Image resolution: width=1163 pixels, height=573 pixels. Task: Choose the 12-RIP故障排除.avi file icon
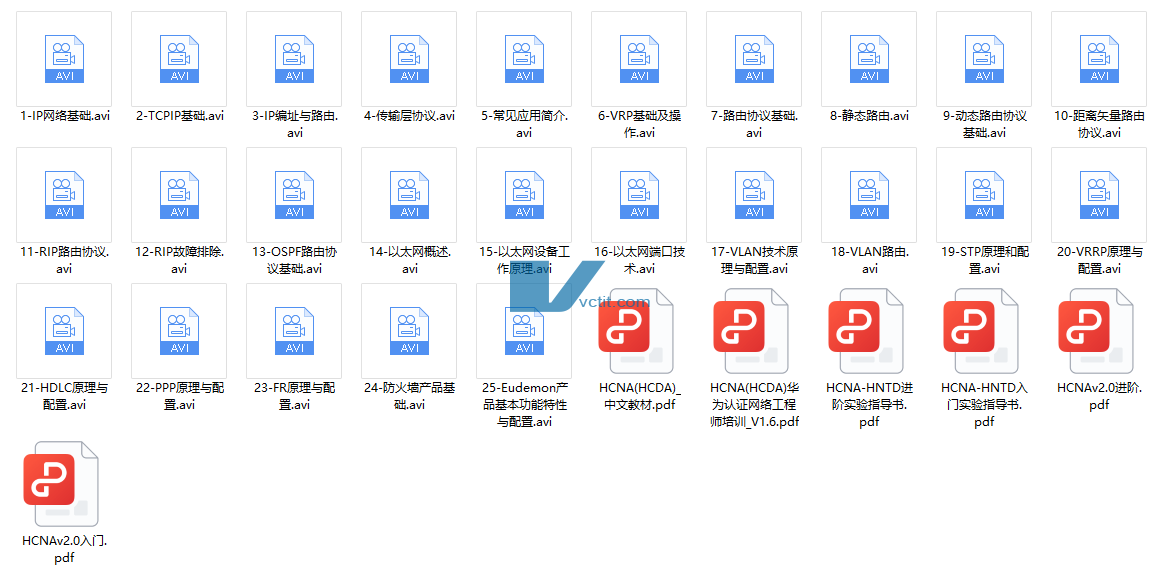point(179,195)
